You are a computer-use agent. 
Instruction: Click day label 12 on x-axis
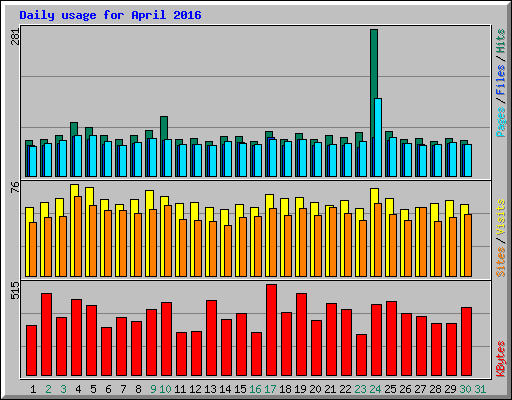pyautogui.click(x=195, y=389)
